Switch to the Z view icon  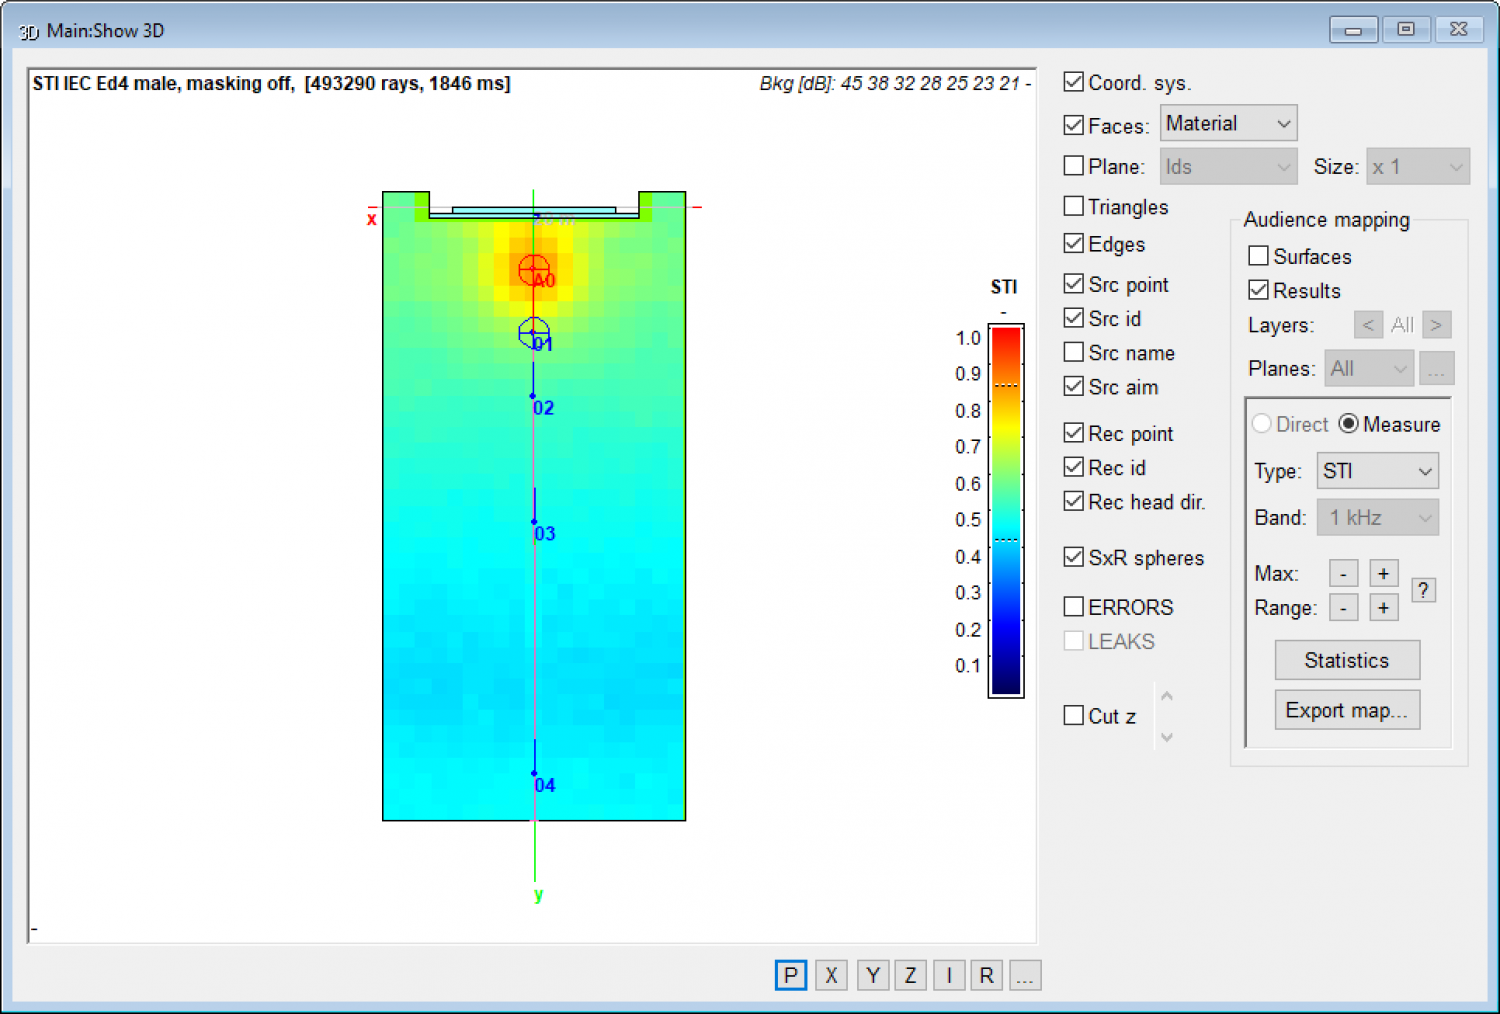pyautogui.click(x=910, y=975)
